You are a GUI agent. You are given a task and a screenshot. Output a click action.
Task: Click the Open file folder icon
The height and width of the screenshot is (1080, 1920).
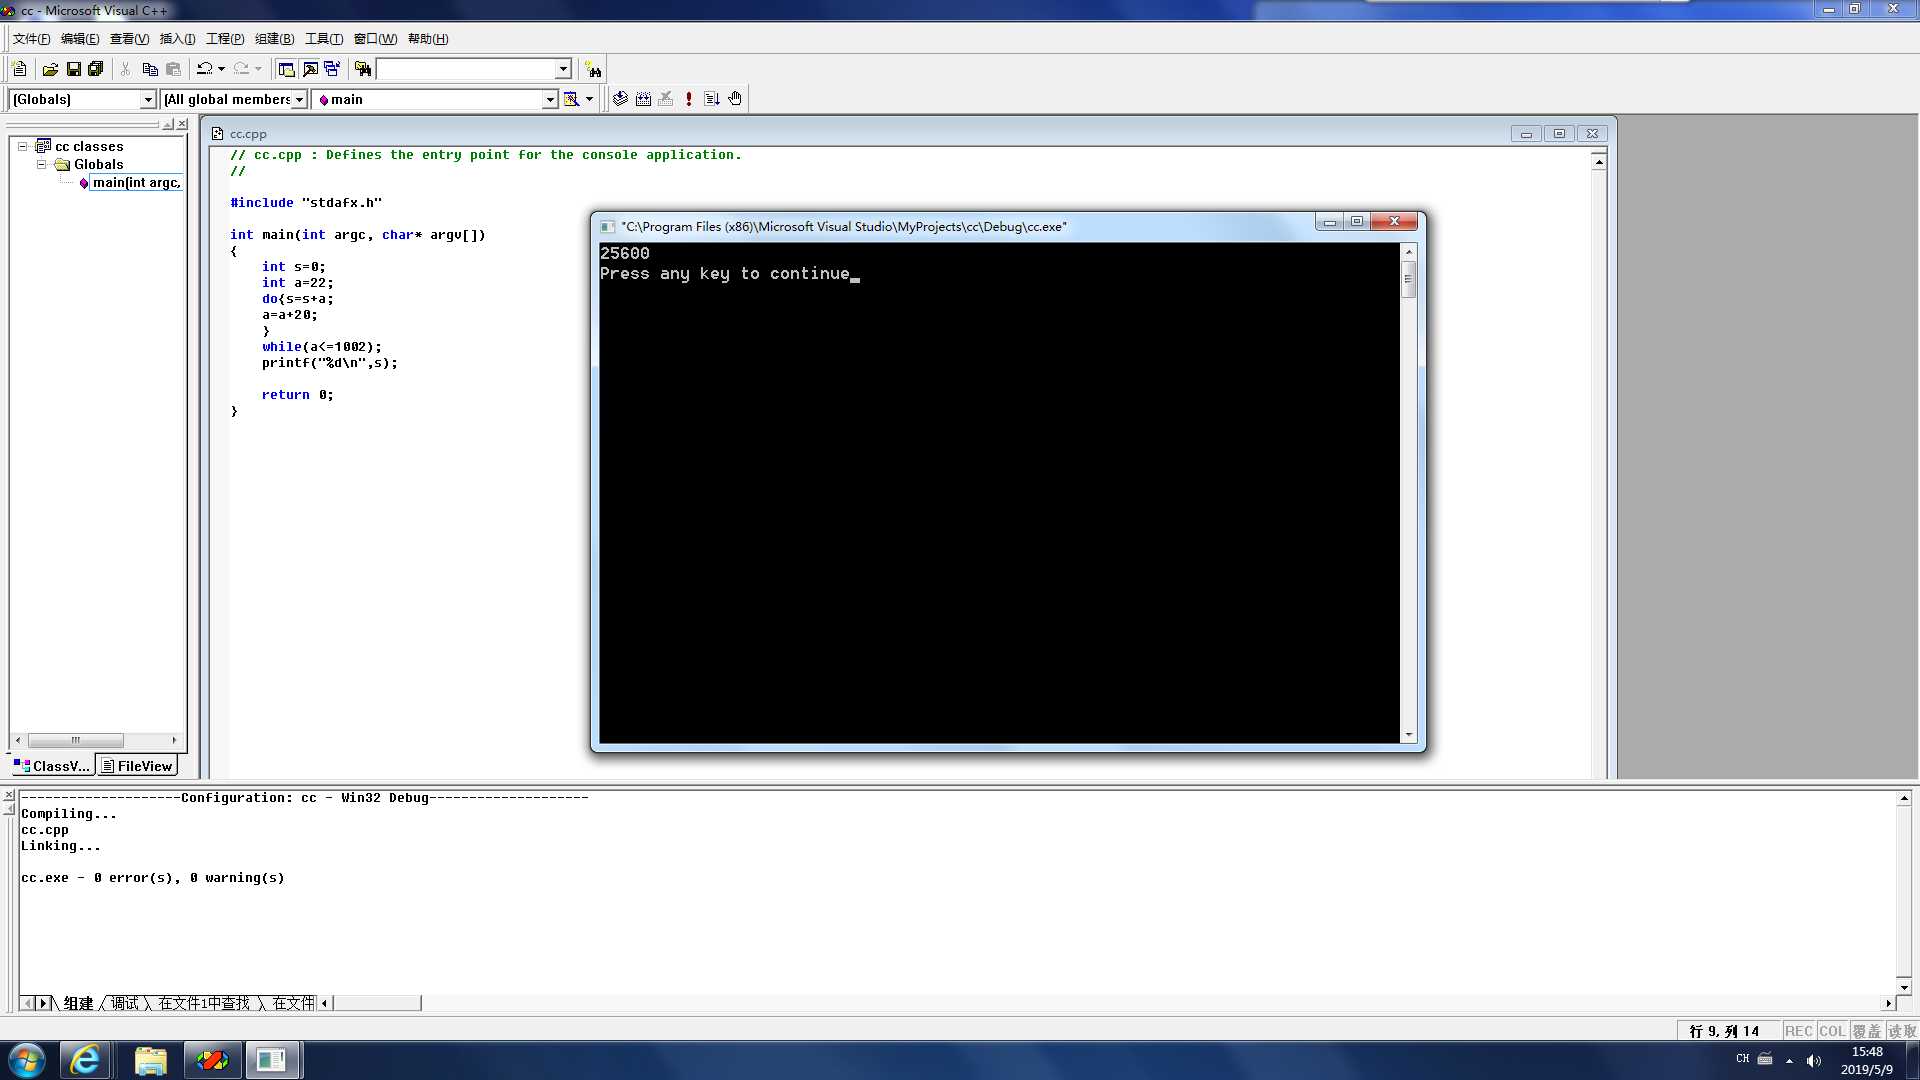pyautogui.click(x=50, y=69)
